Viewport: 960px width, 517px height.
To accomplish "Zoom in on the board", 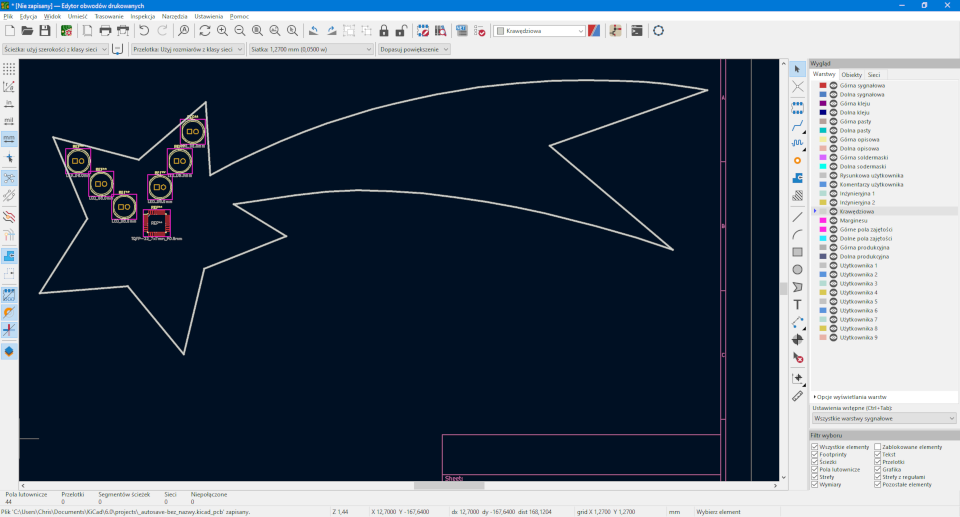I will [x=222, y=31].
